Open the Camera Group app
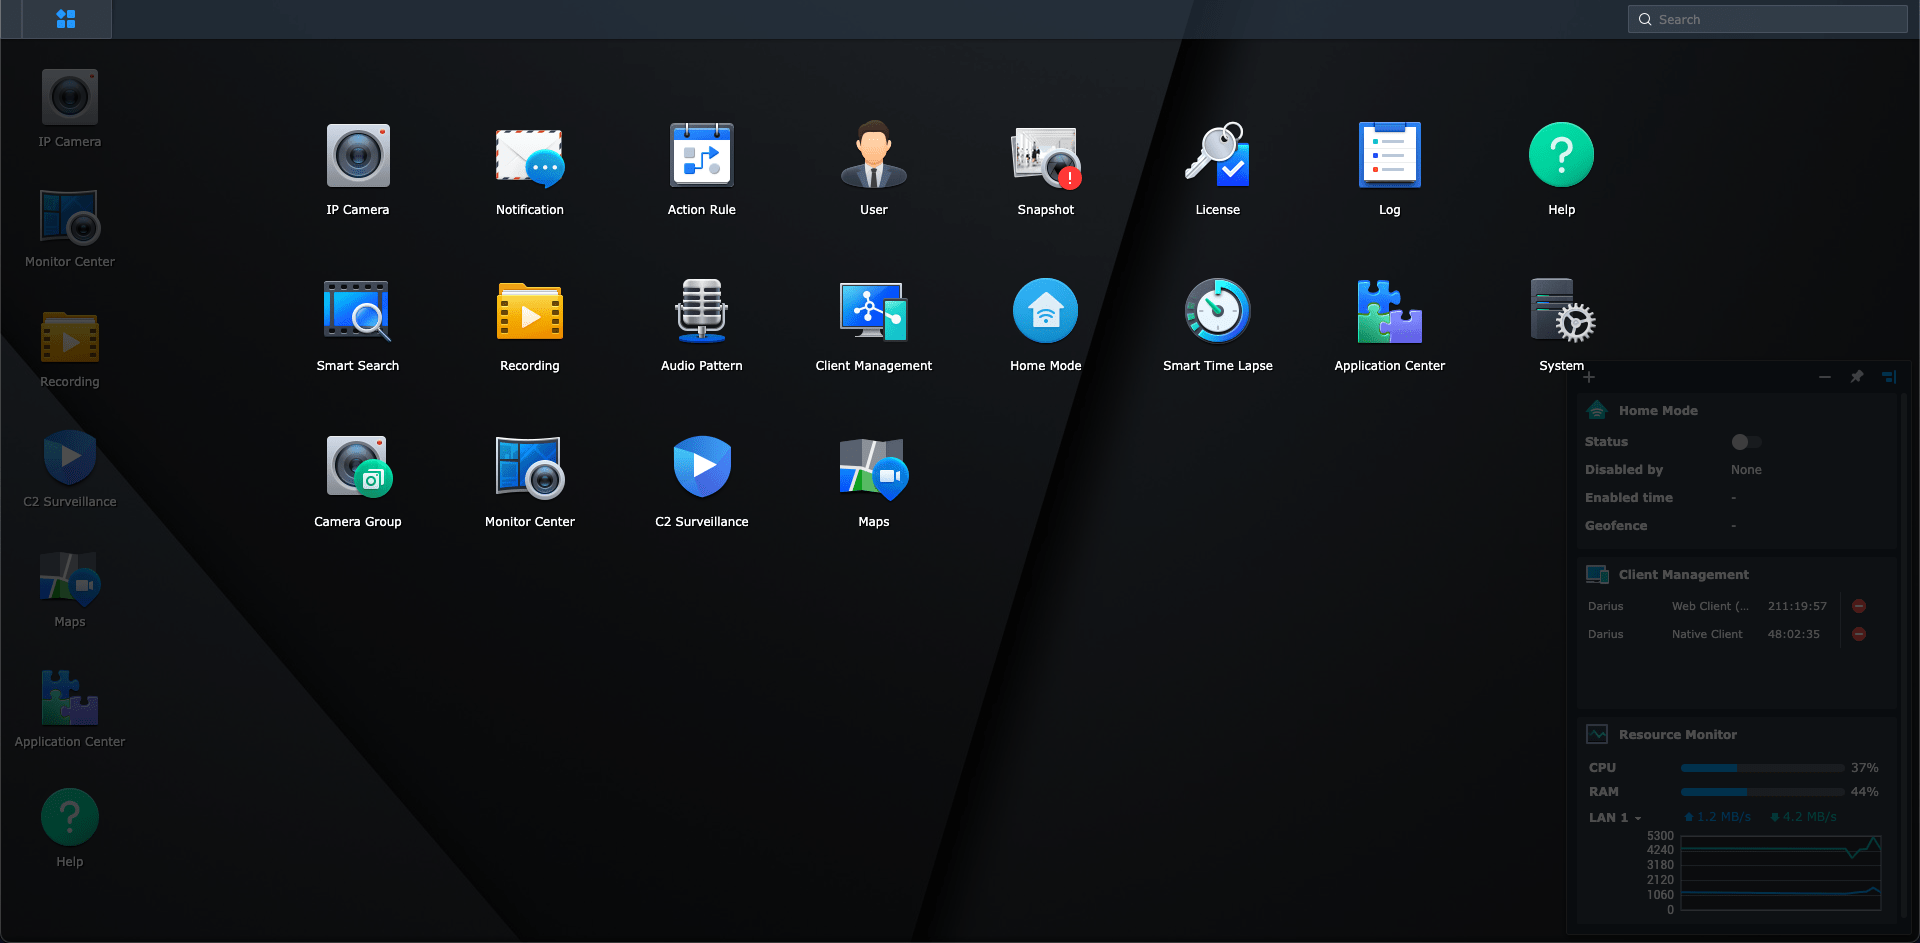1920x943 pixels. point(357,468)
